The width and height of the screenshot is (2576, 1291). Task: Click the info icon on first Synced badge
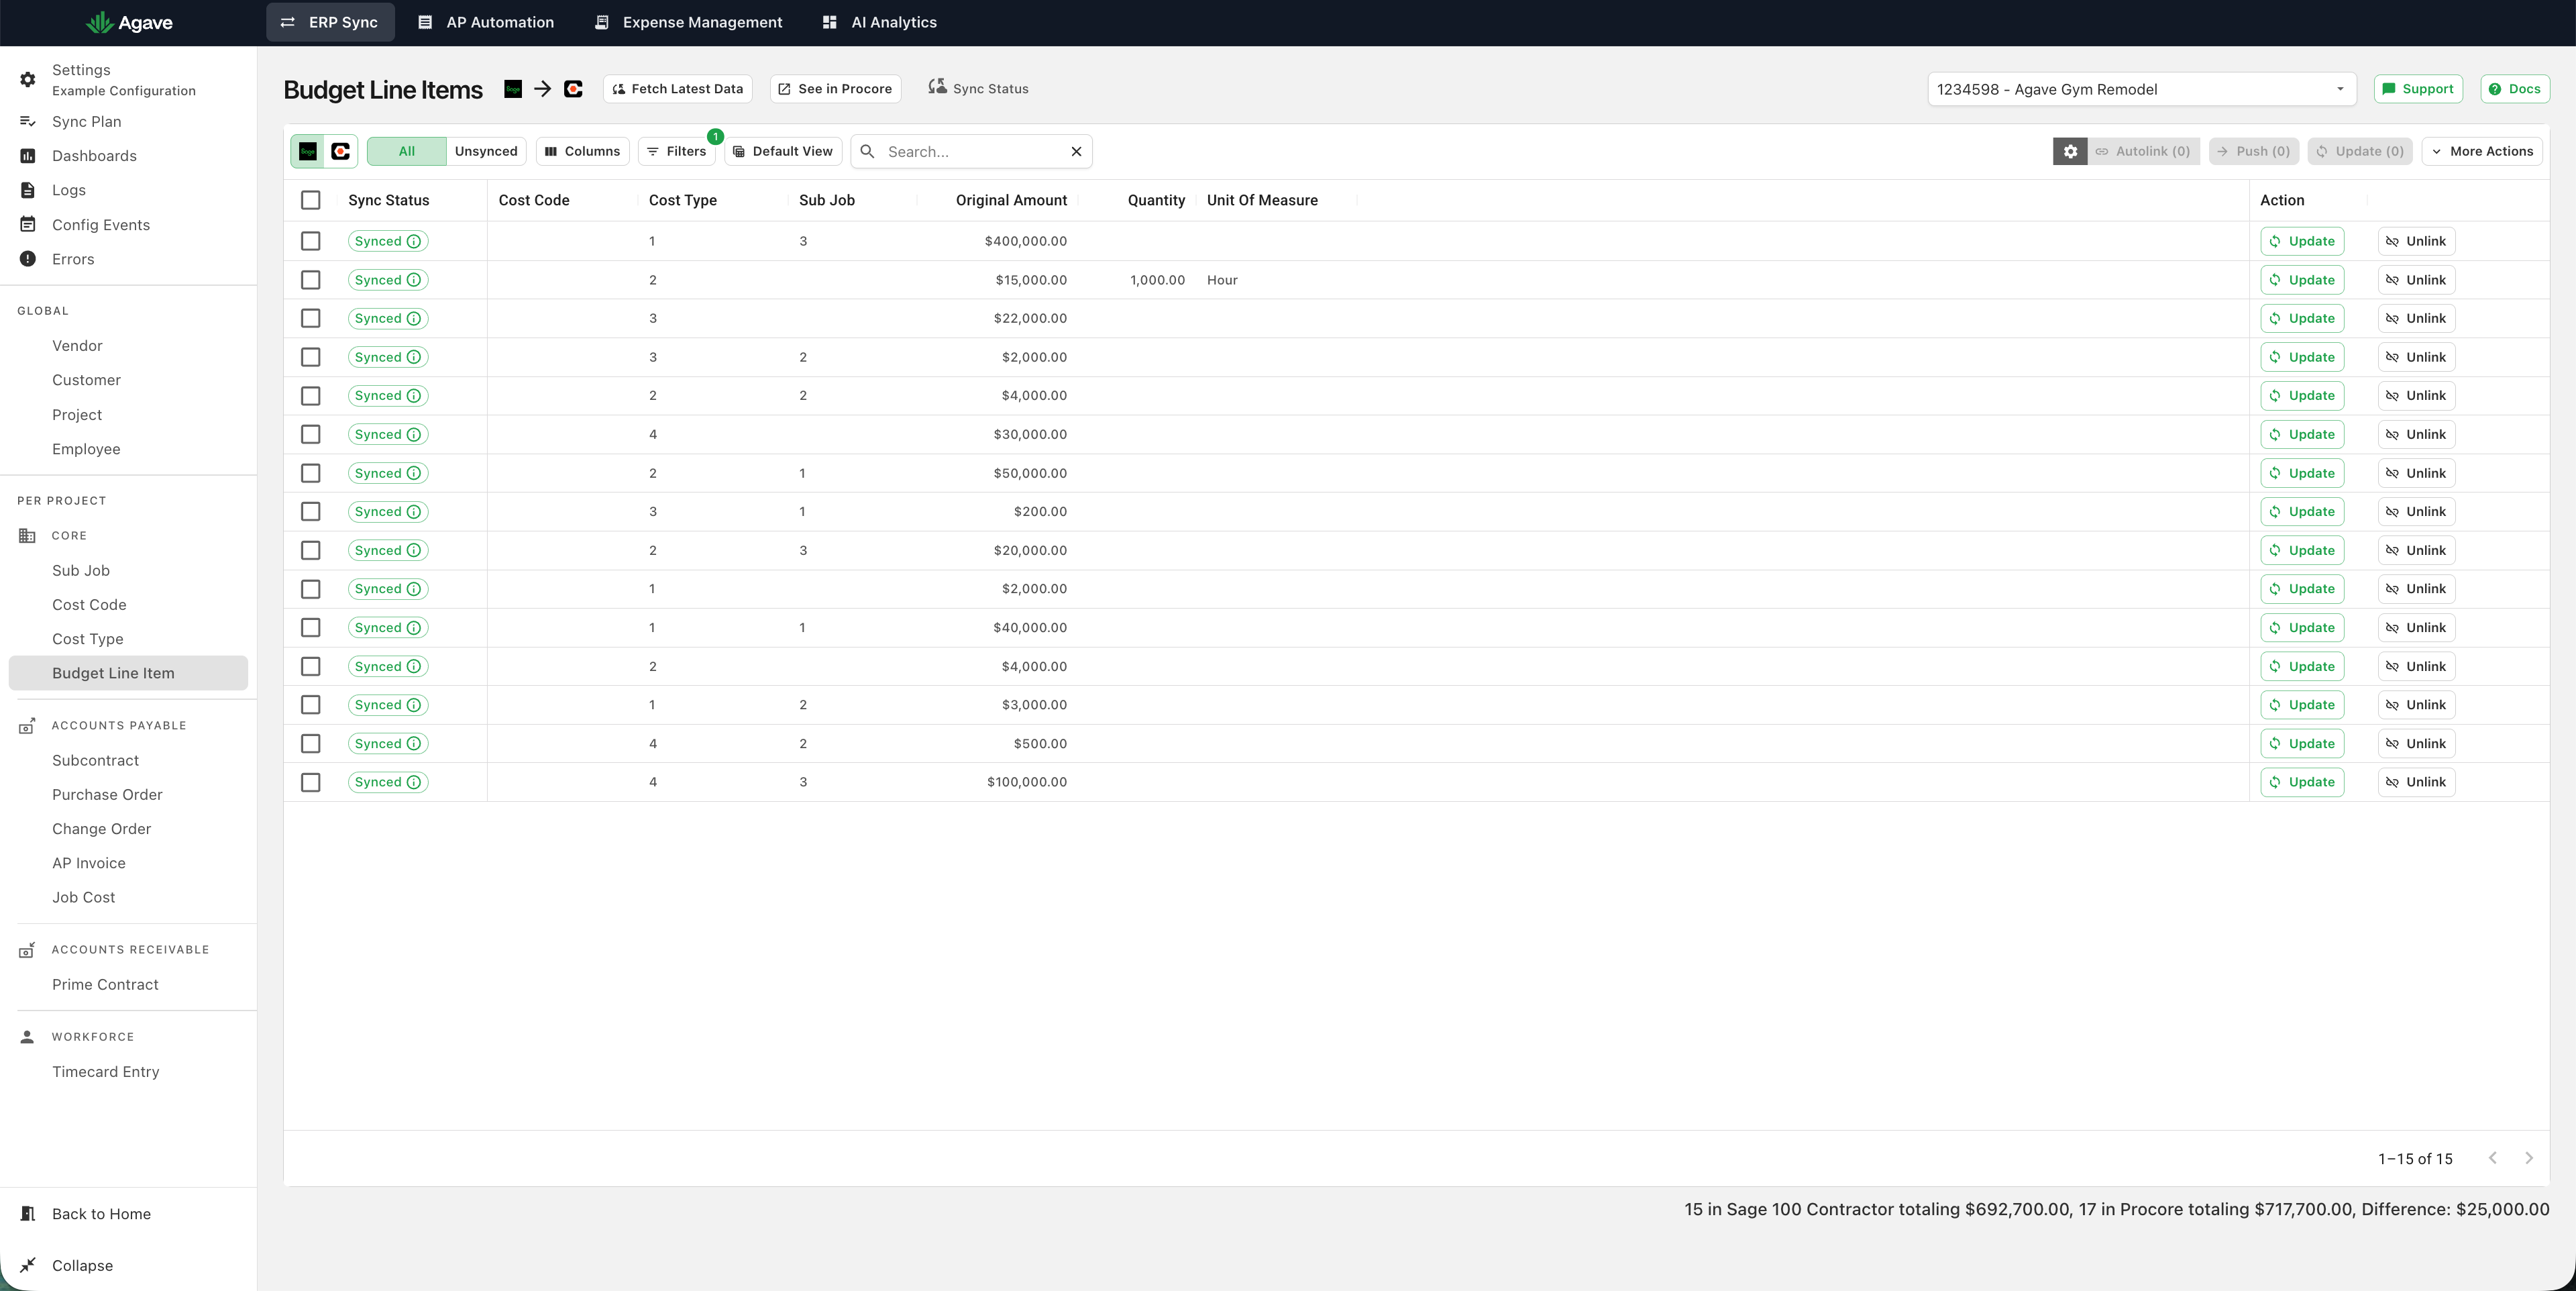pos(413,241)
